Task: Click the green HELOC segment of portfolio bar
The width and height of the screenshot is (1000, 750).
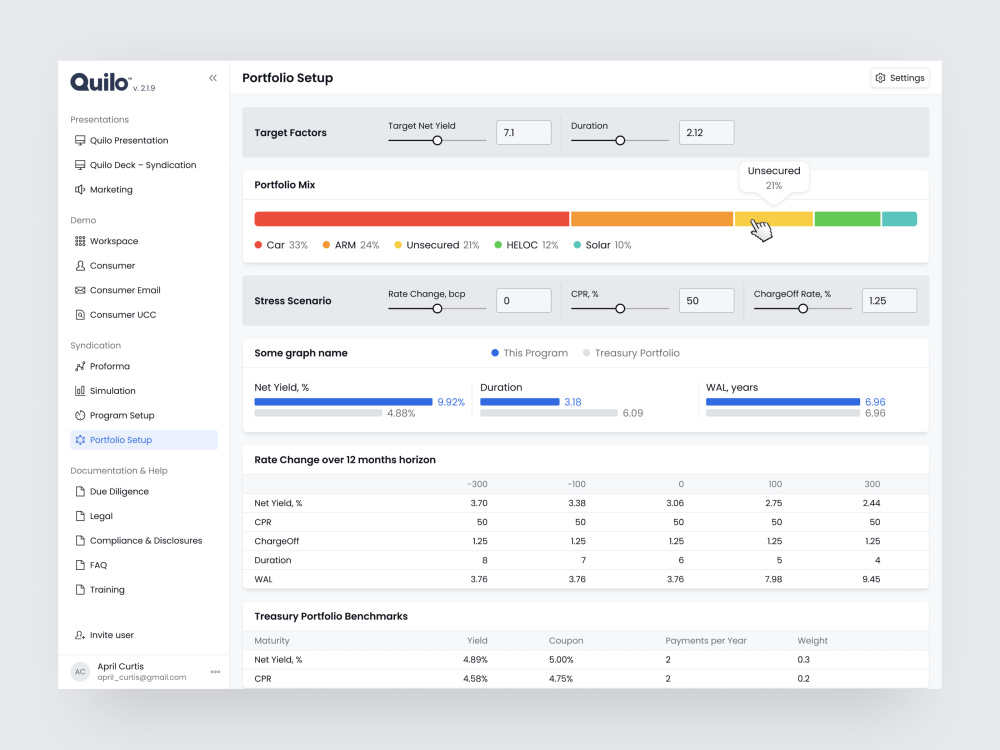Action: point(848,219)
